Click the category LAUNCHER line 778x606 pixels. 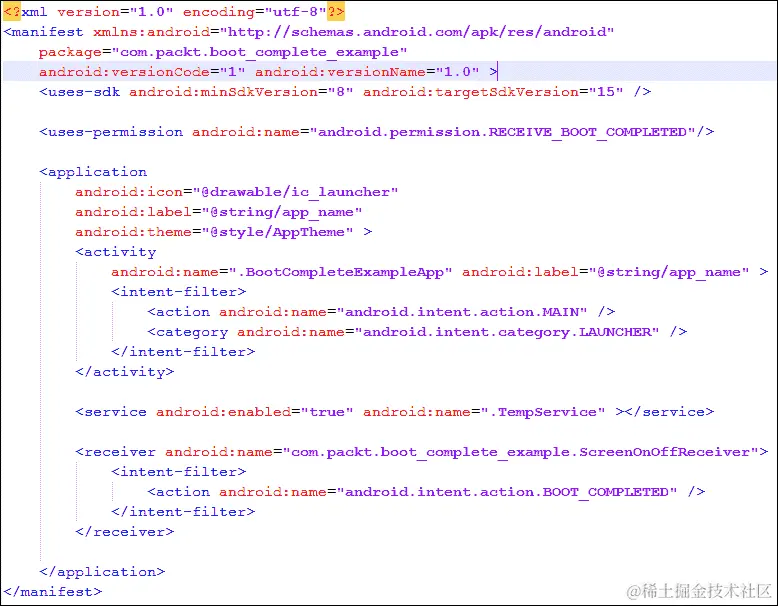(417, 332)
